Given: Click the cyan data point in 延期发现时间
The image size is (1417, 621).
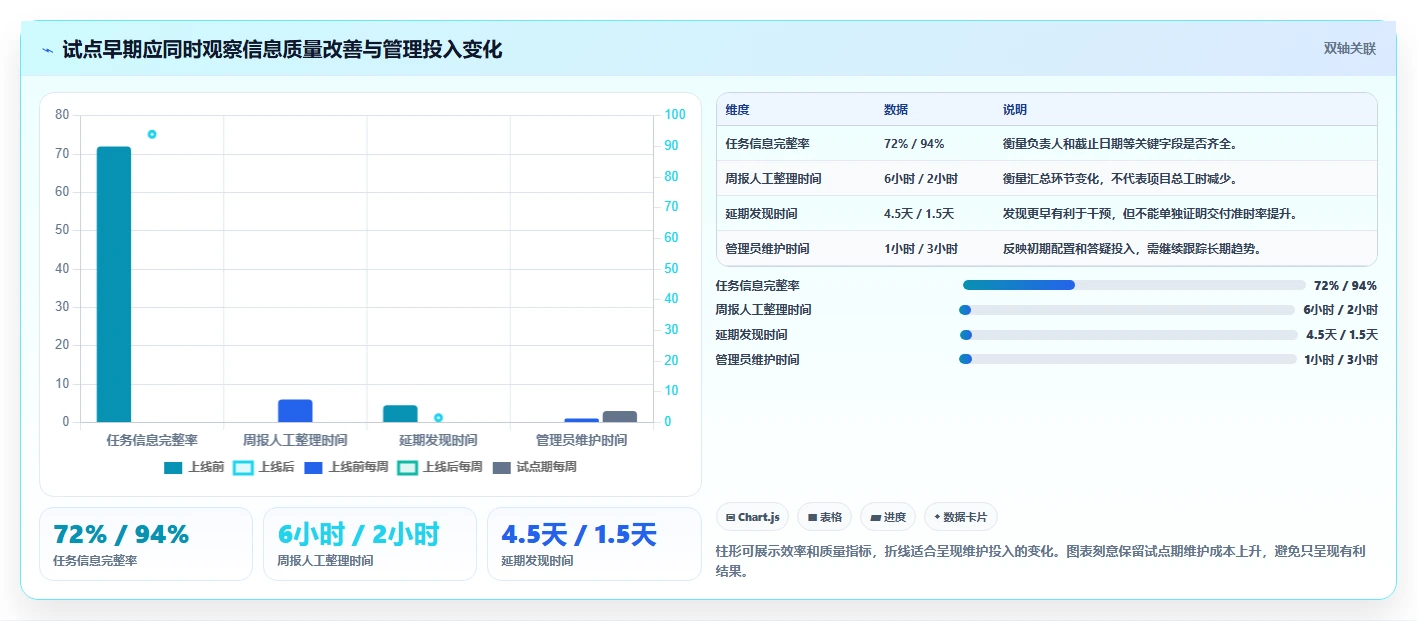Looking at the screenshot, I should click(438, 418).
